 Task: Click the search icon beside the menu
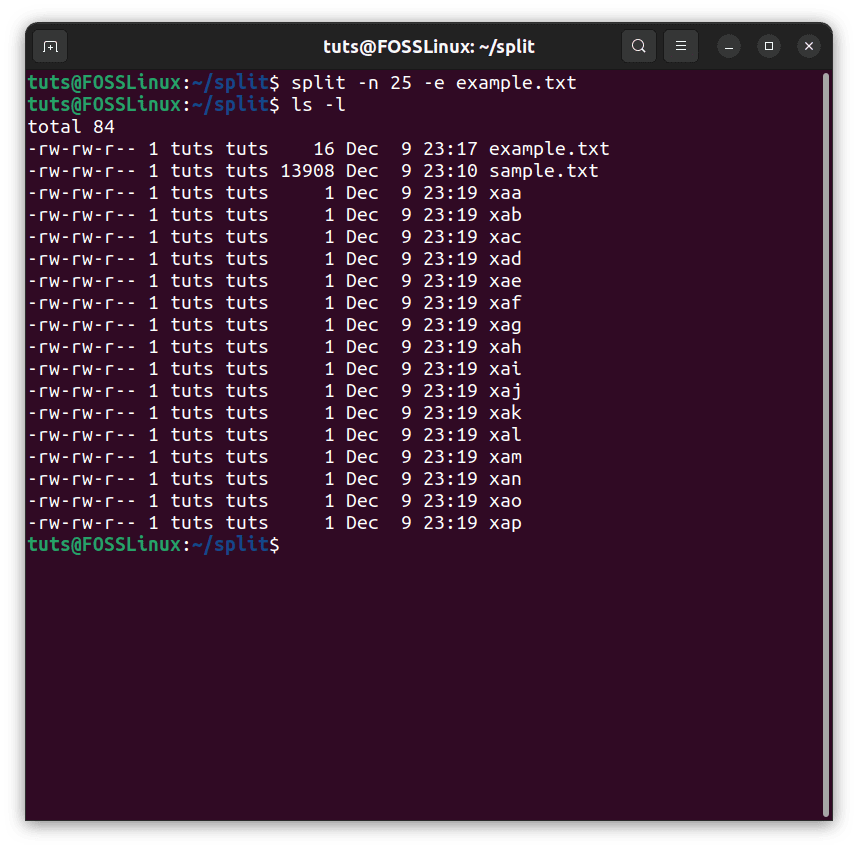(639, 46)
